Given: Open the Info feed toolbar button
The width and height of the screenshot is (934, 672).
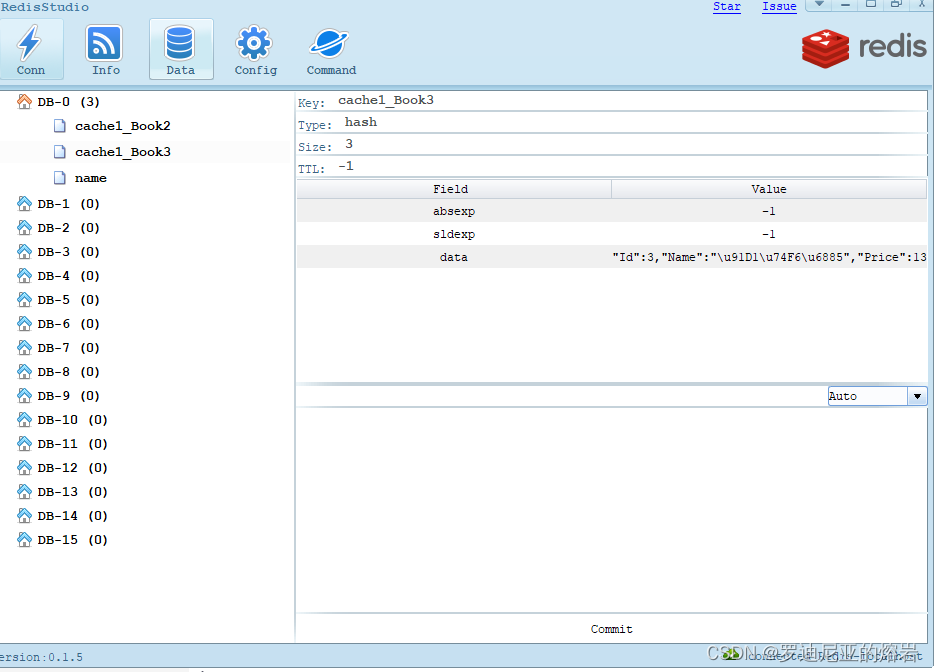Looking at the screenshot, I should (x=105, y=49).
